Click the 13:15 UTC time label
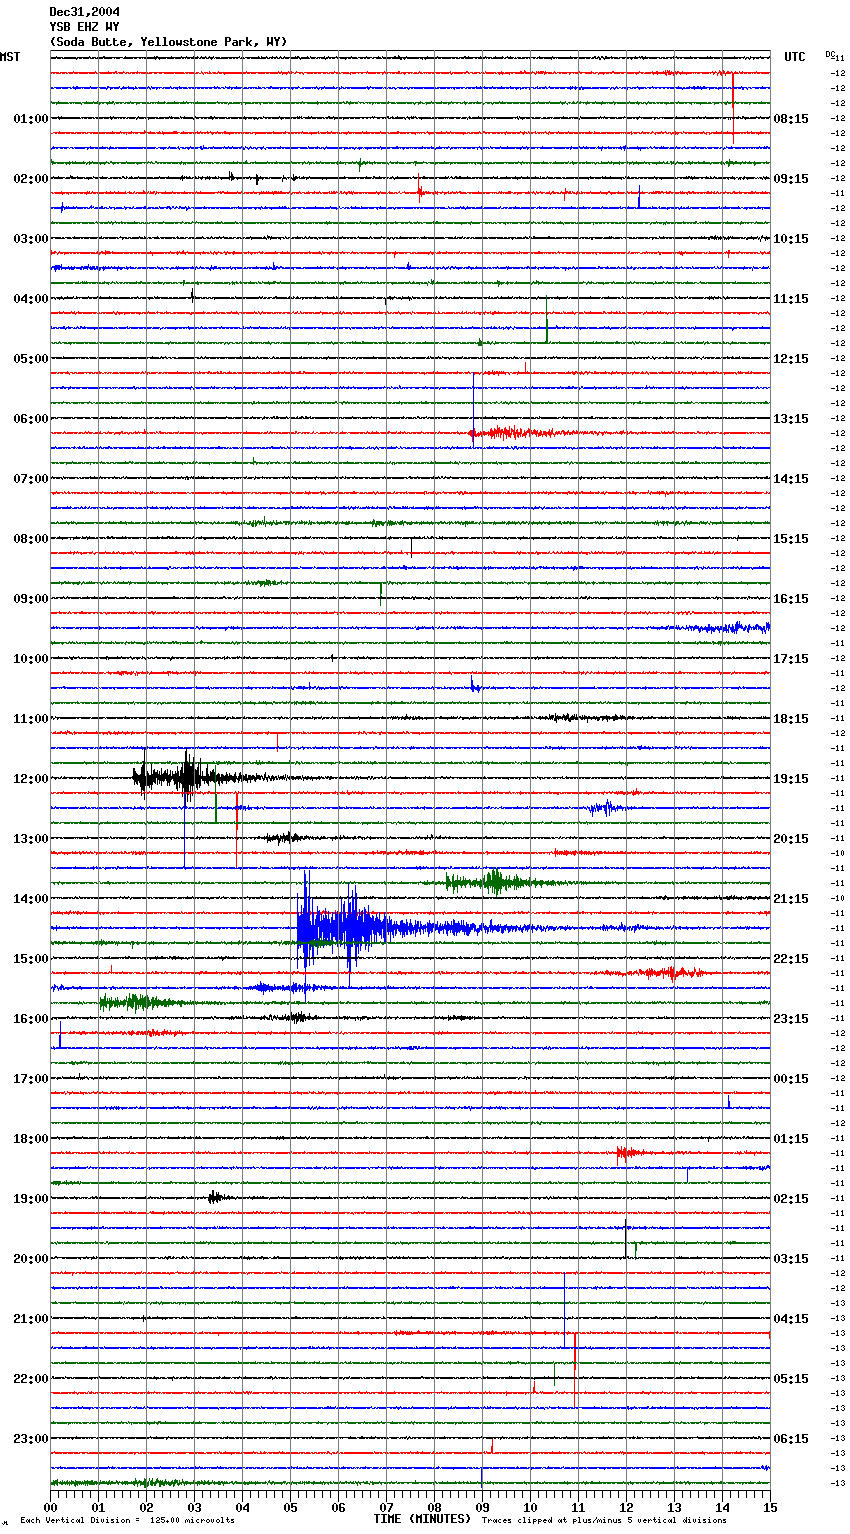This screenshot has width=850, height=1534. pos(791,418)
